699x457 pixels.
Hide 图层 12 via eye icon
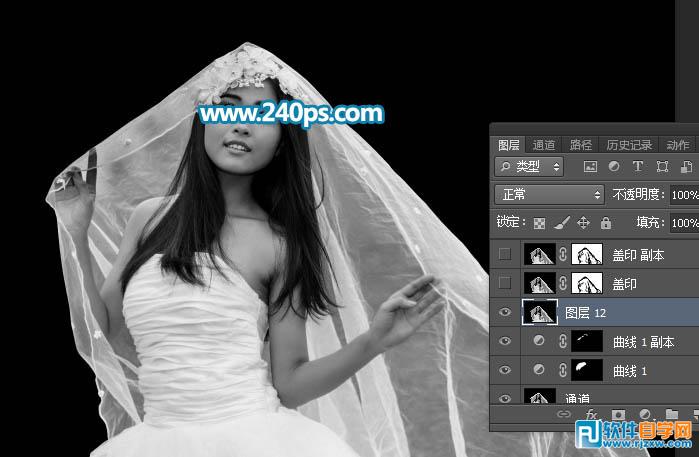click(505, 312)
